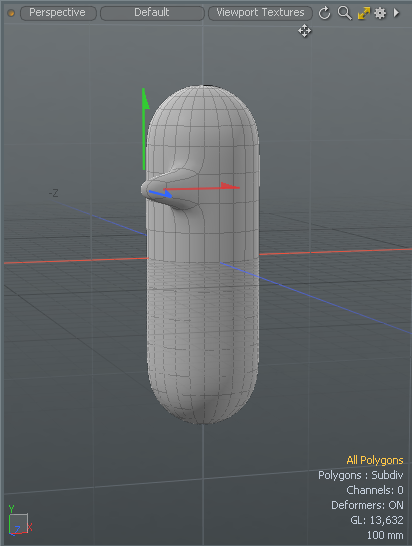The width and height of the screenshot is (412, 546).
Task: Click the XYZ axis orientation gizmo
Action: click(19, 521)
